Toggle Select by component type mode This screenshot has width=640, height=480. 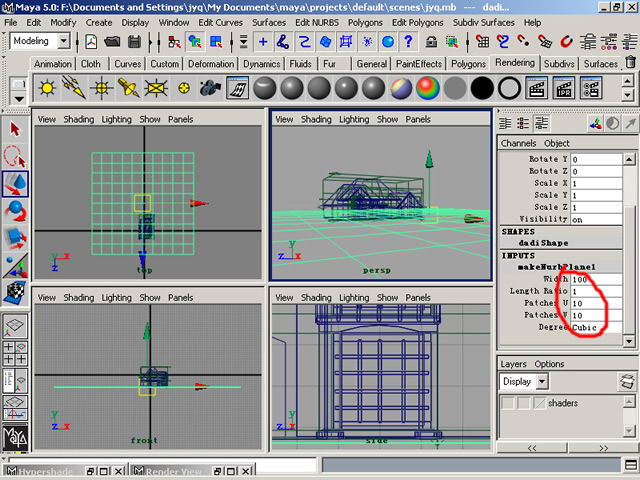coord(216,42)
